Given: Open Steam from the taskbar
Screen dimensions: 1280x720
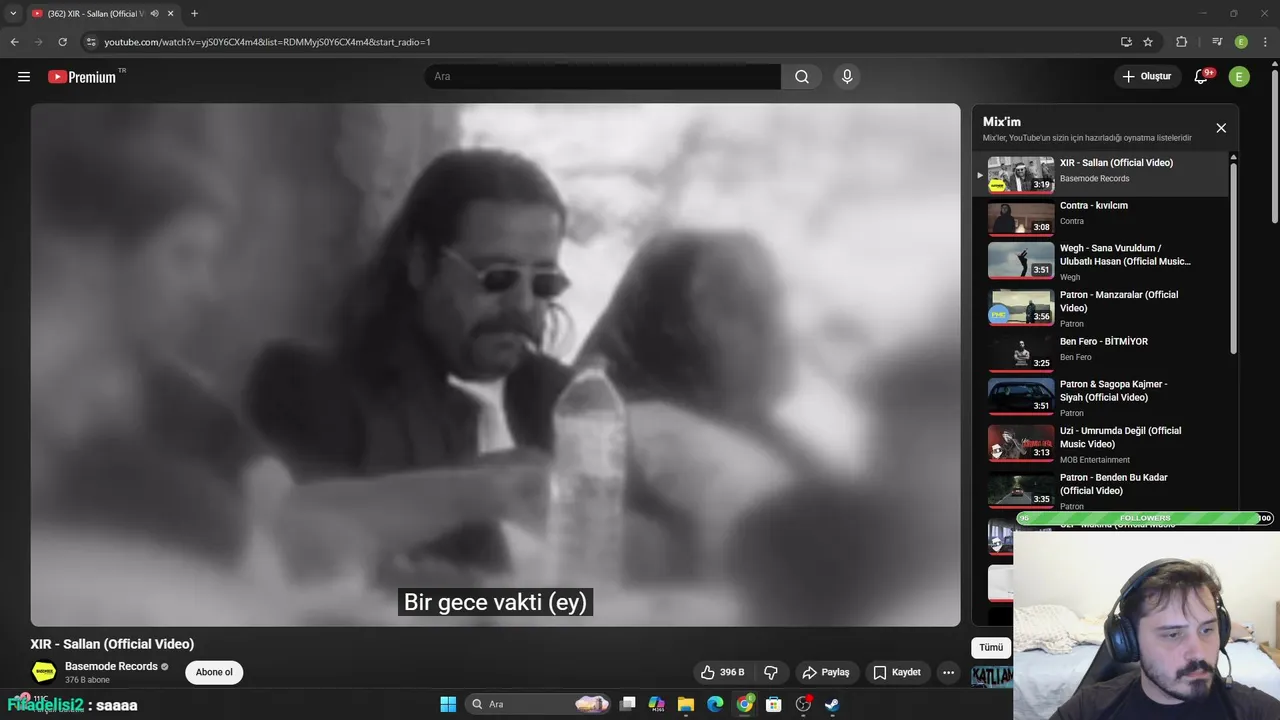Looking at the screenshot, I should 832,704.
